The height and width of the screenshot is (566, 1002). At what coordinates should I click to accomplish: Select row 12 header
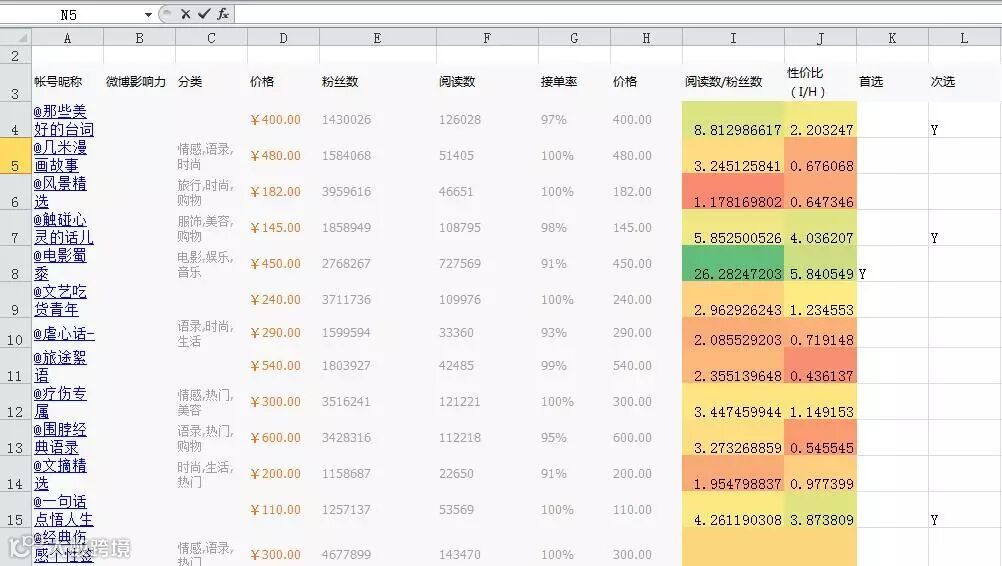click(x=15, y=402)
